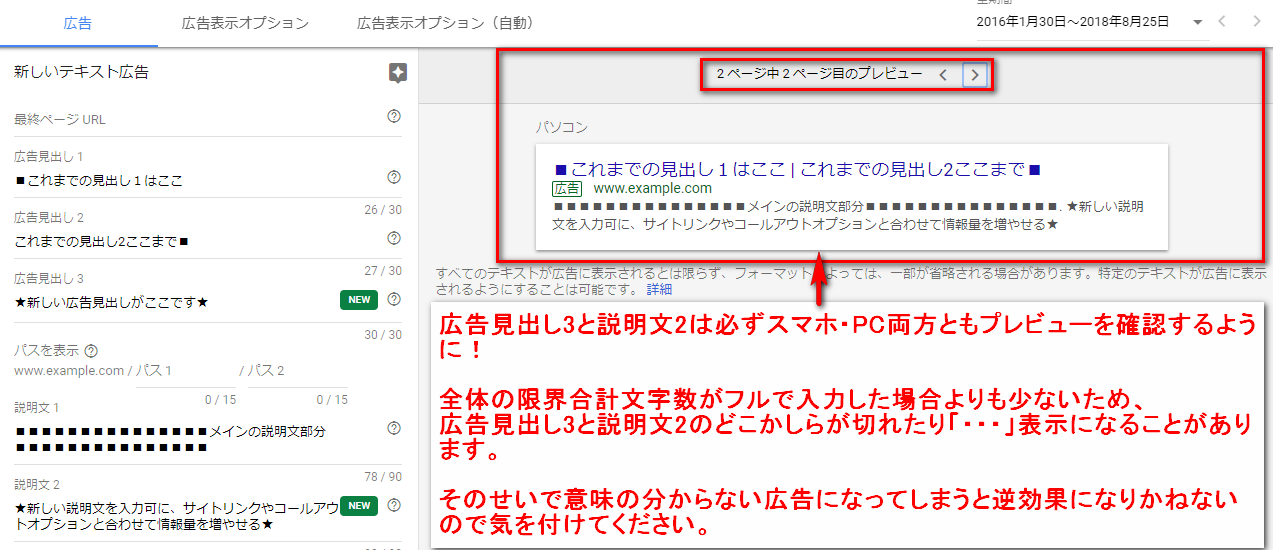Click help icon for 最終ページ URL
This screenshot has height=550, width=1273.
tap(394, 117)
